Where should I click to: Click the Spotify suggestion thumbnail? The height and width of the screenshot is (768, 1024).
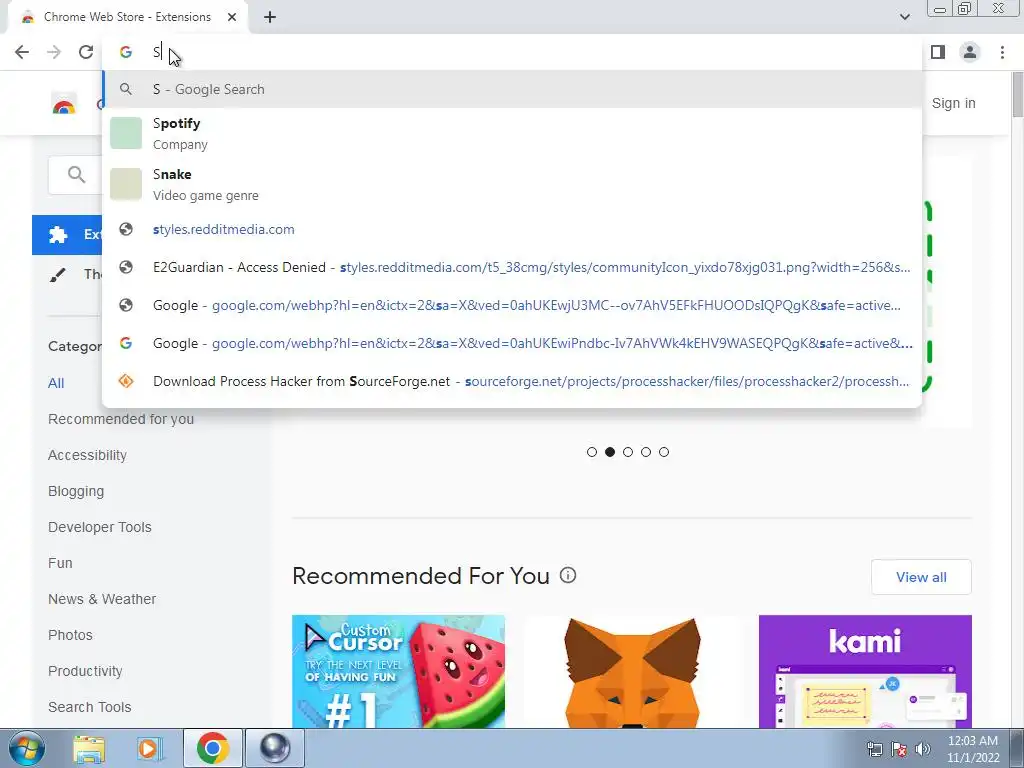pyautogui.click(x=126, y=133)
